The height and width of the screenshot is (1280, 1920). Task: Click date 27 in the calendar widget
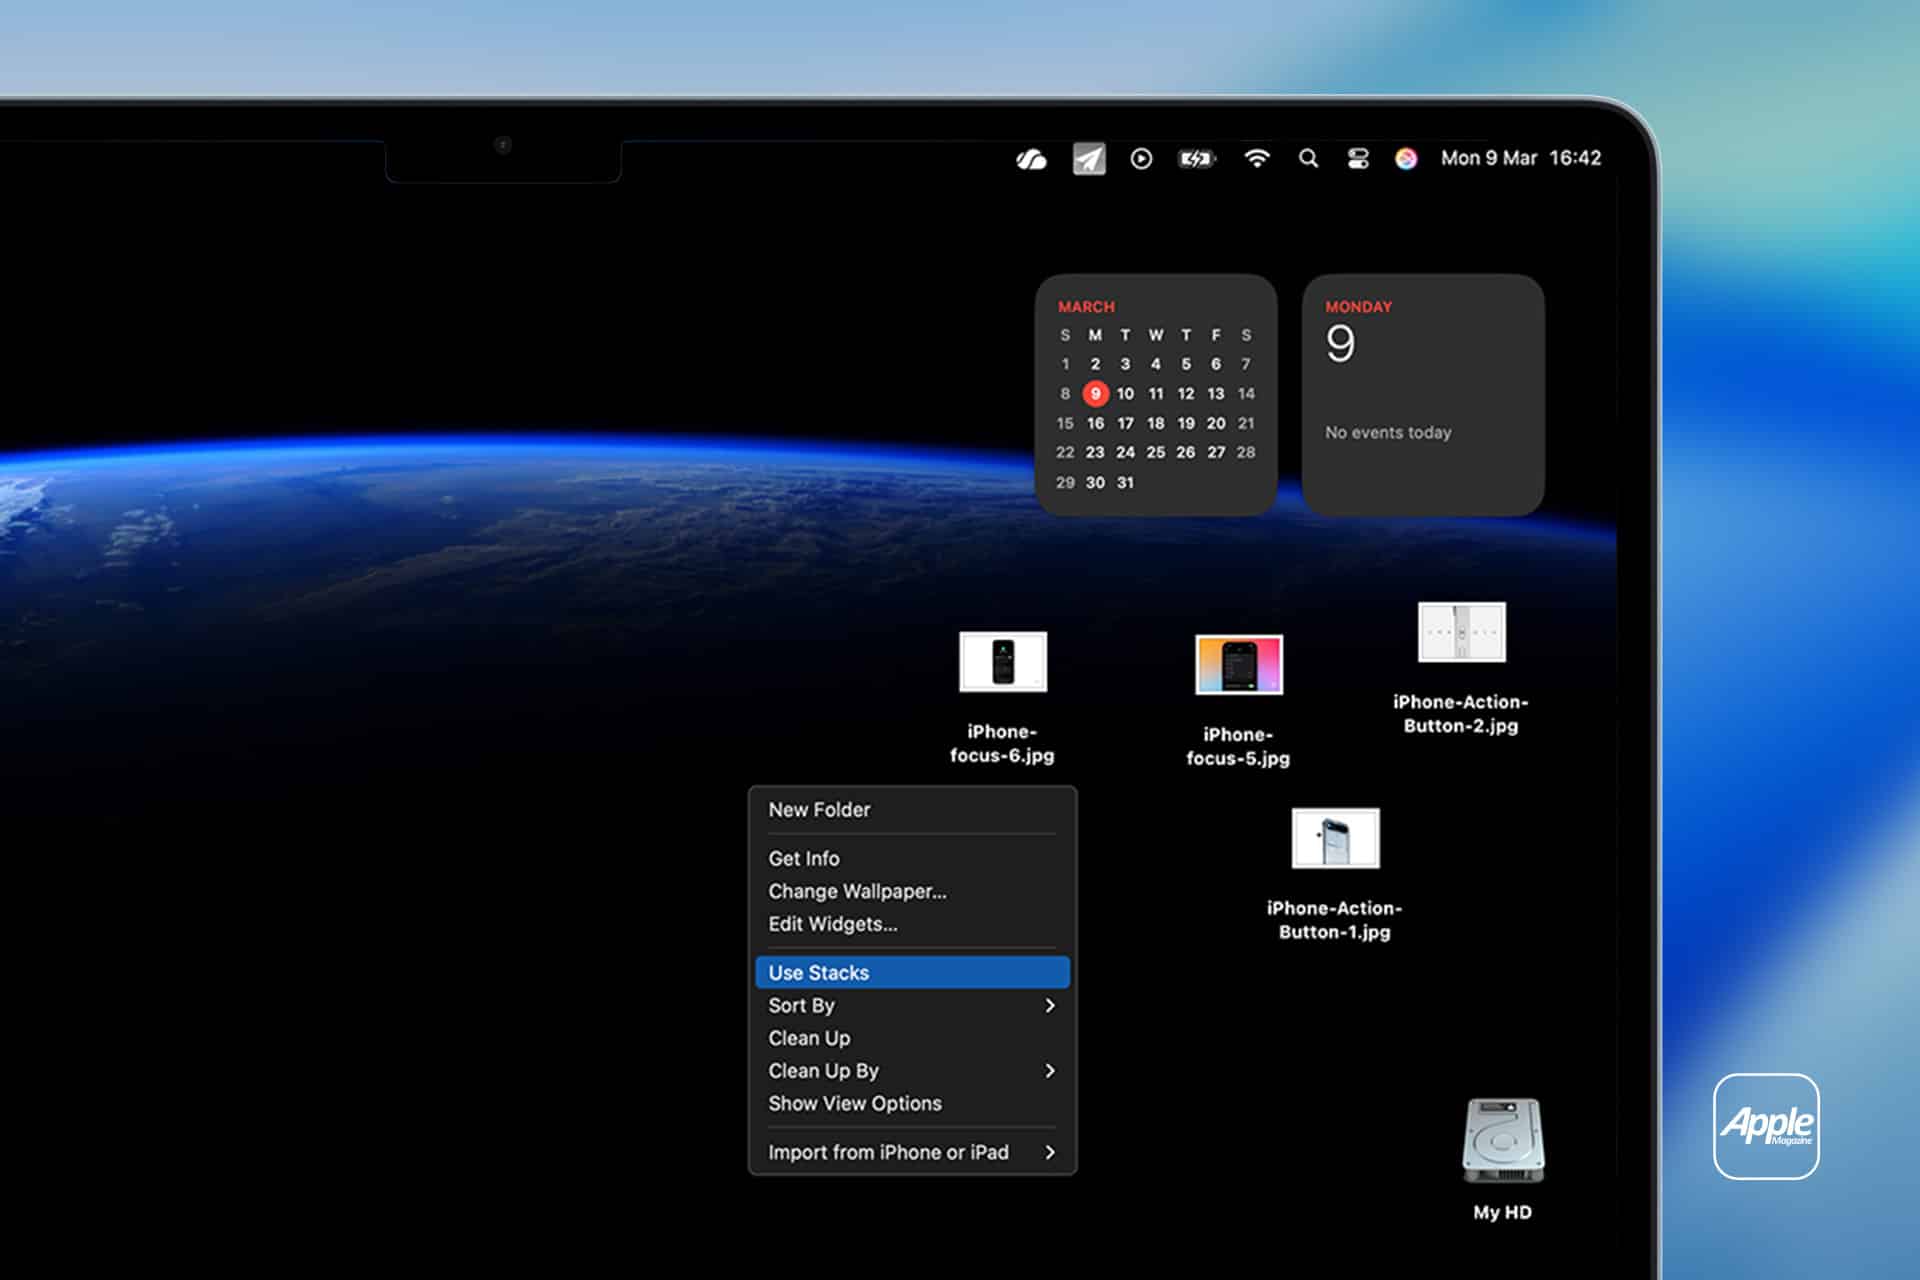1216,452
